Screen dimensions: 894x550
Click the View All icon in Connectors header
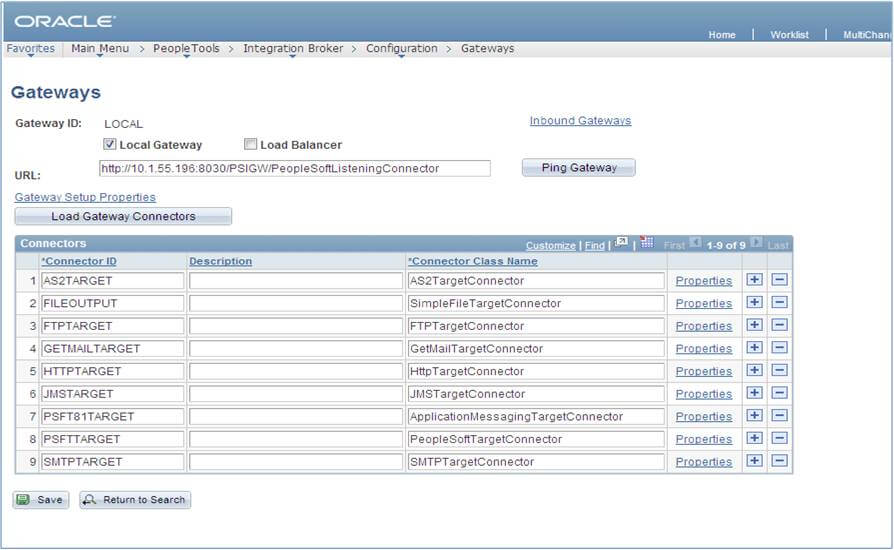tap(621, 243)
